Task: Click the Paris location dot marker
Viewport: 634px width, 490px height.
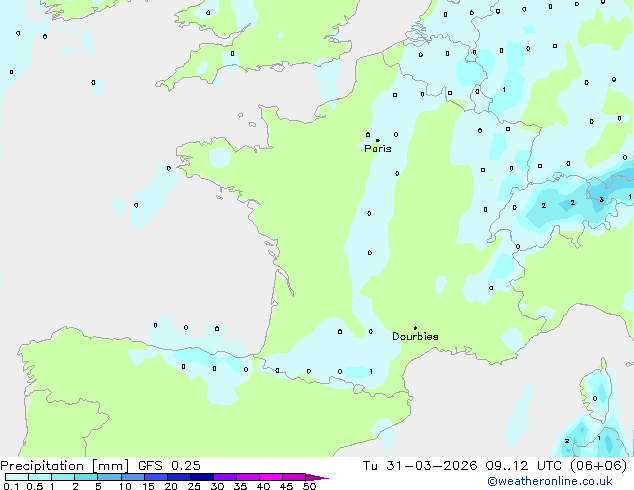Action: tap(378, 140)
